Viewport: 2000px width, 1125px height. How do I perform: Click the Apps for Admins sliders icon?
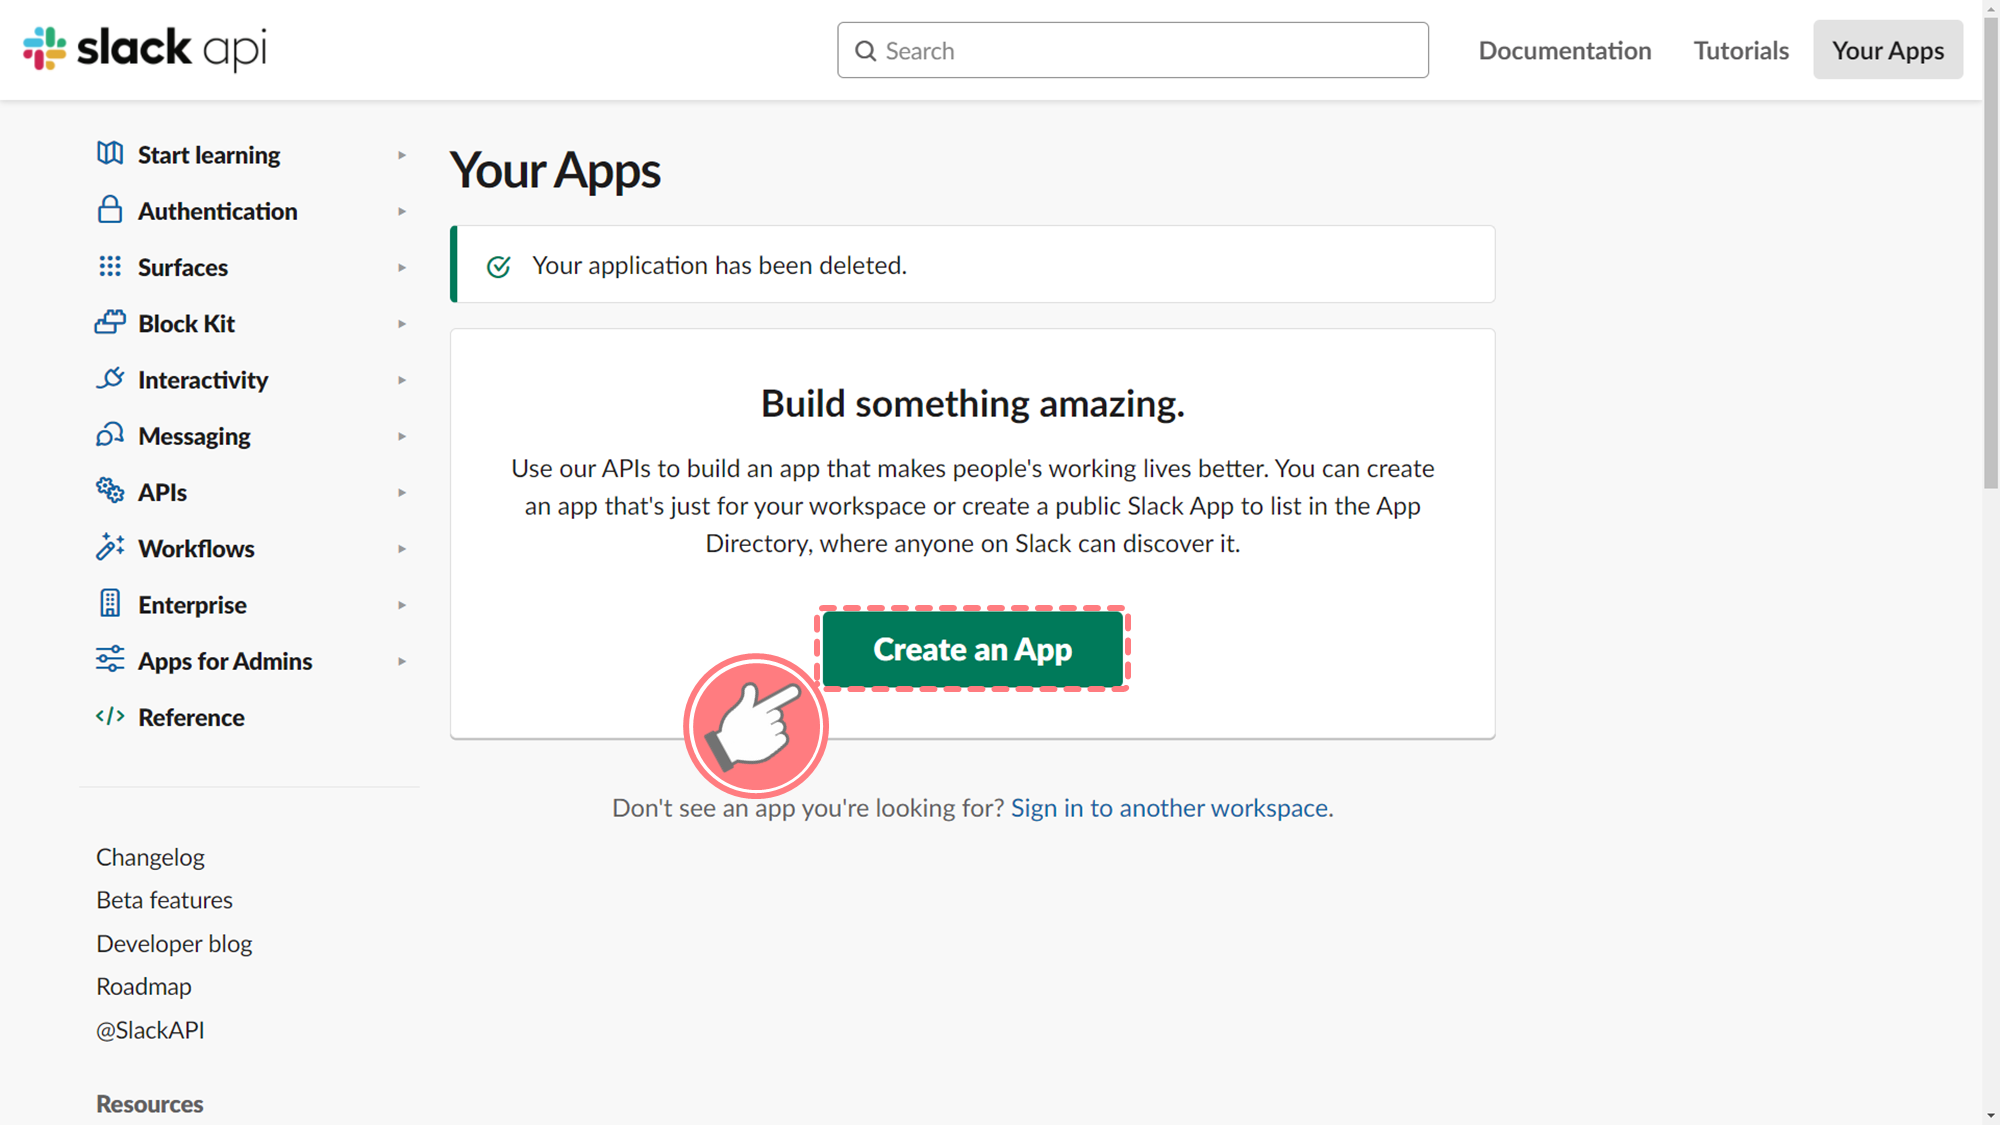(110, 660)
